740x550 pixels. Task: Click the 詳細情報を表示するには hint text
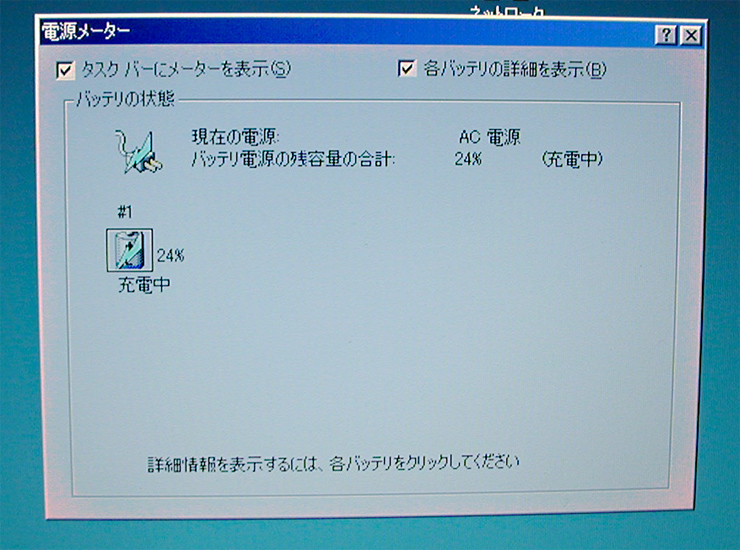click(333, 463)
